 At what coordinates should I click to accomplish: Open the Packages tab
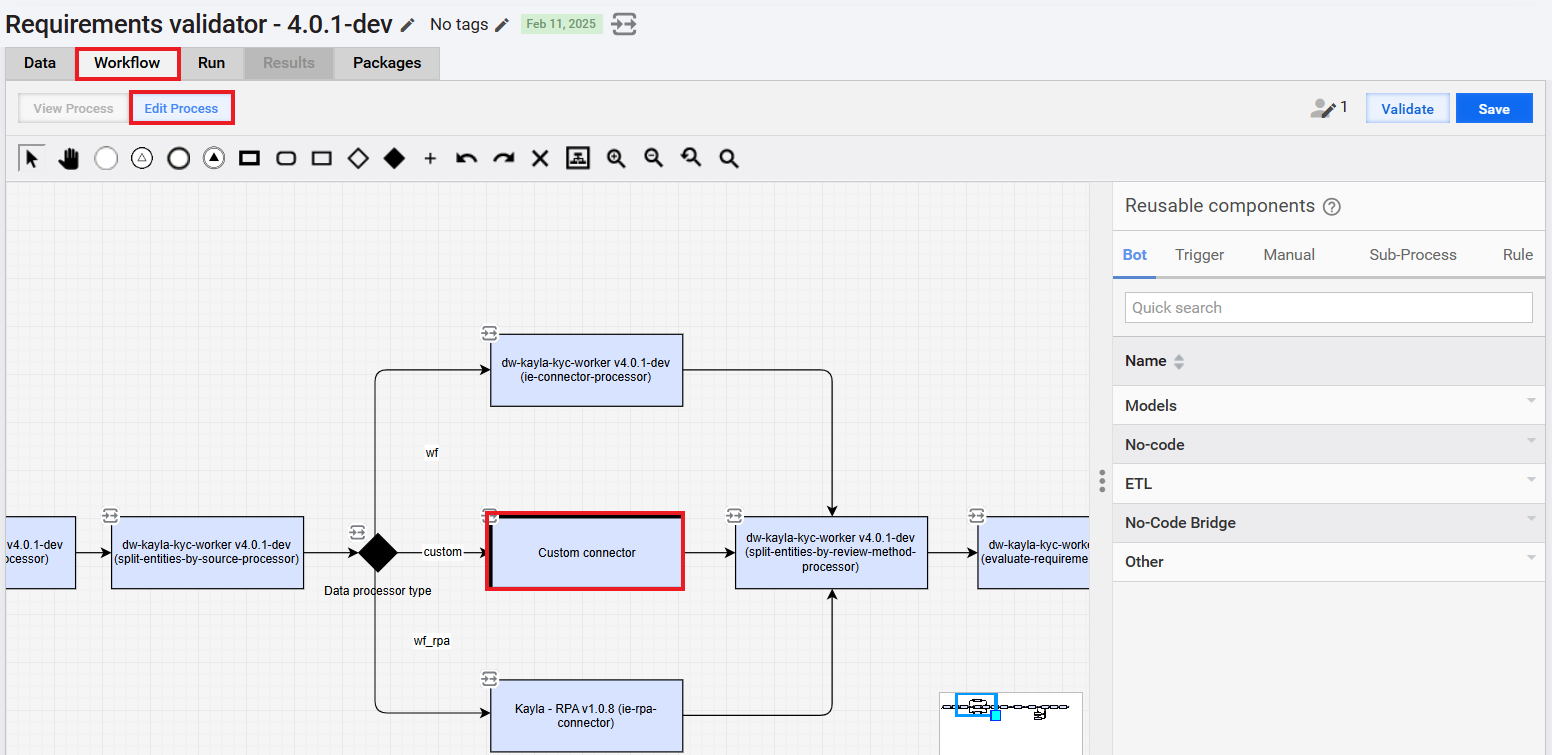pos(387,63)
